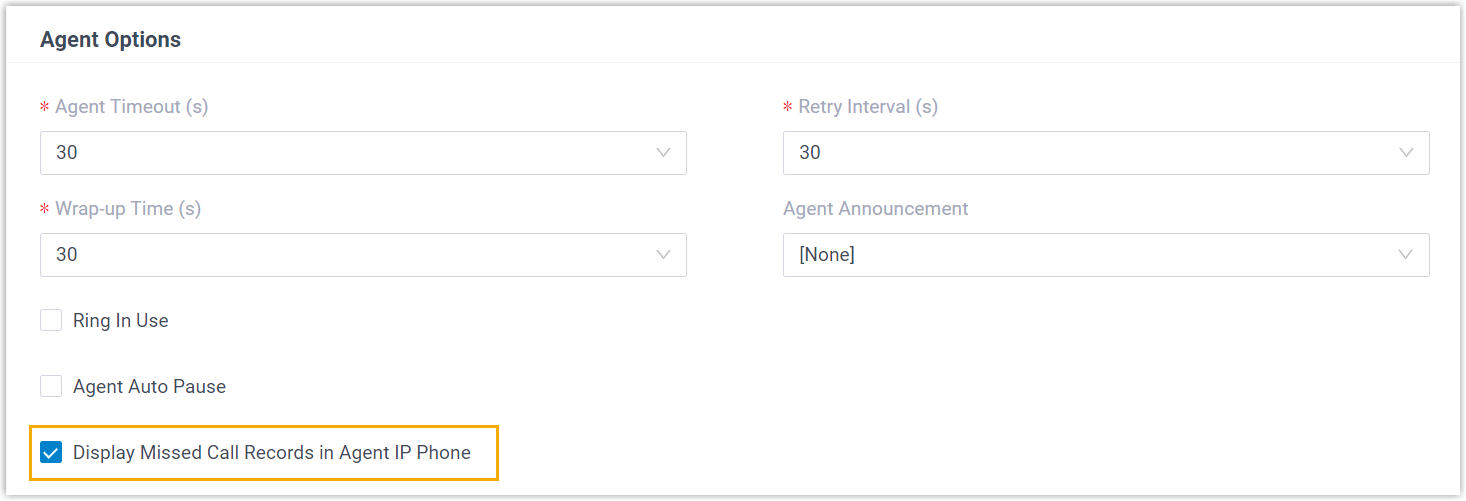Click the "Agent Announcement" field label
Image resolution: width=1466 pixels, height=501 pixels.
tap(876, 209)
